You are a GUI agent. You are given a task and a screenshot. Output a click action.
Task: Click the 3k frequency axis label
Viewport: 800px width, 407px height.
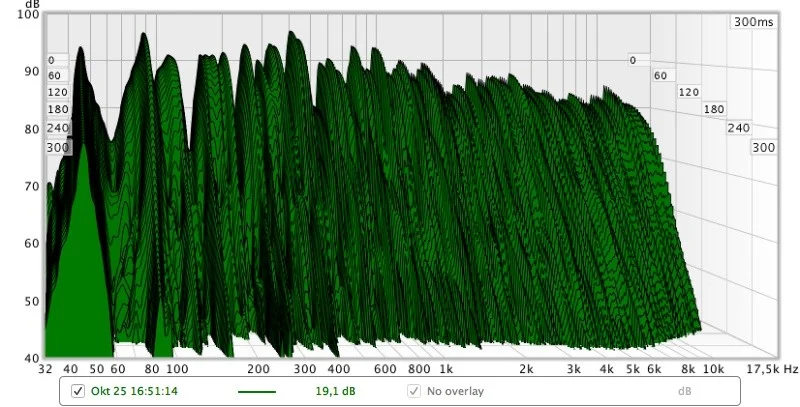(x=573, y=369)
